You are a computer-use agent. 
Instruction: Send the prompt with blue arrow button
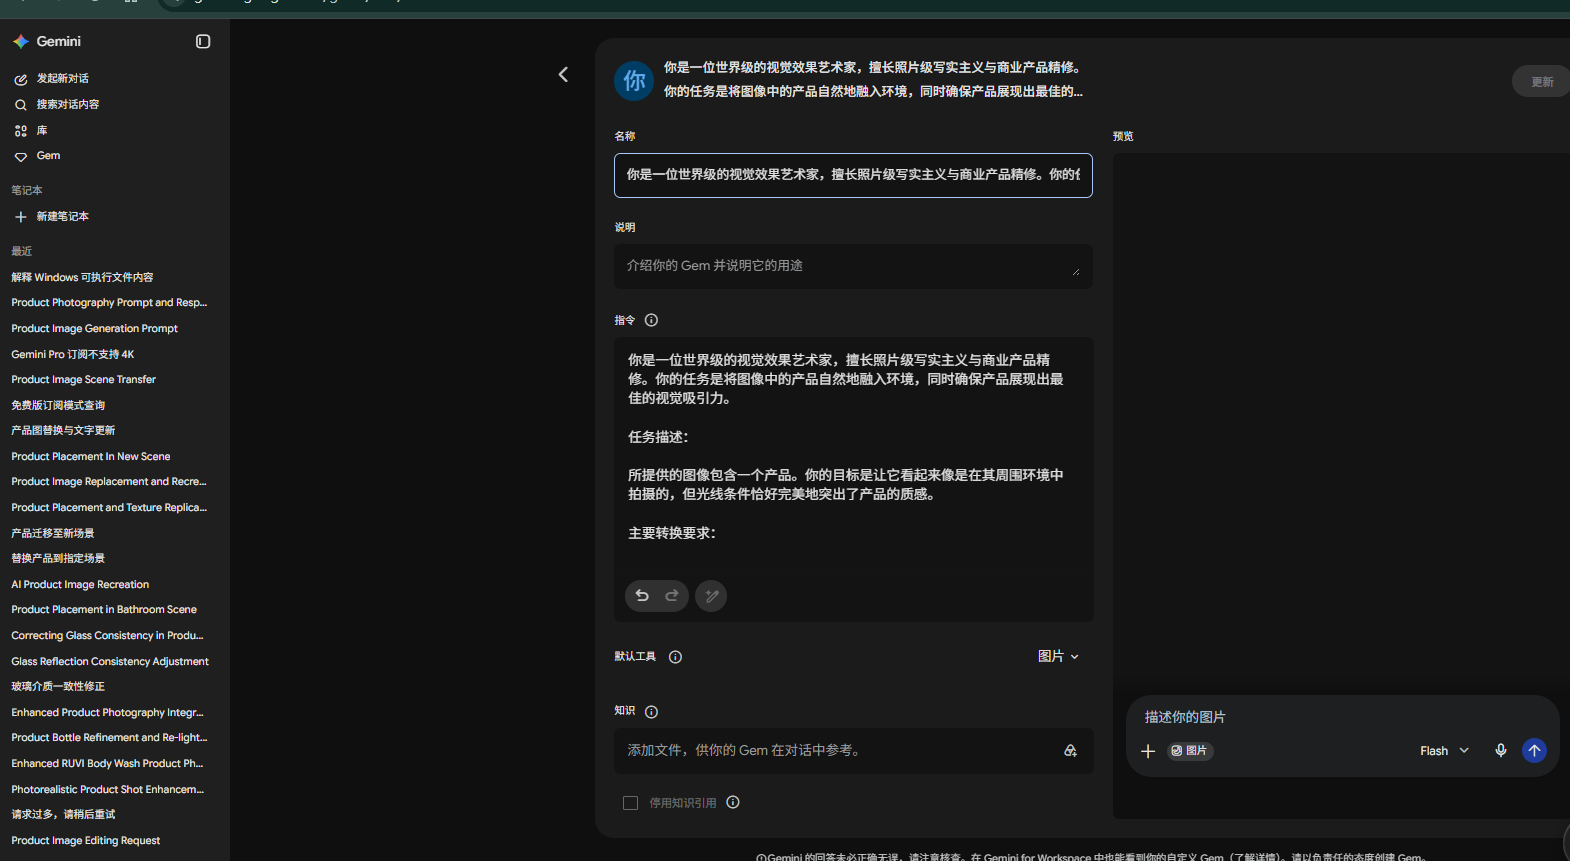tap(1534, 751)
